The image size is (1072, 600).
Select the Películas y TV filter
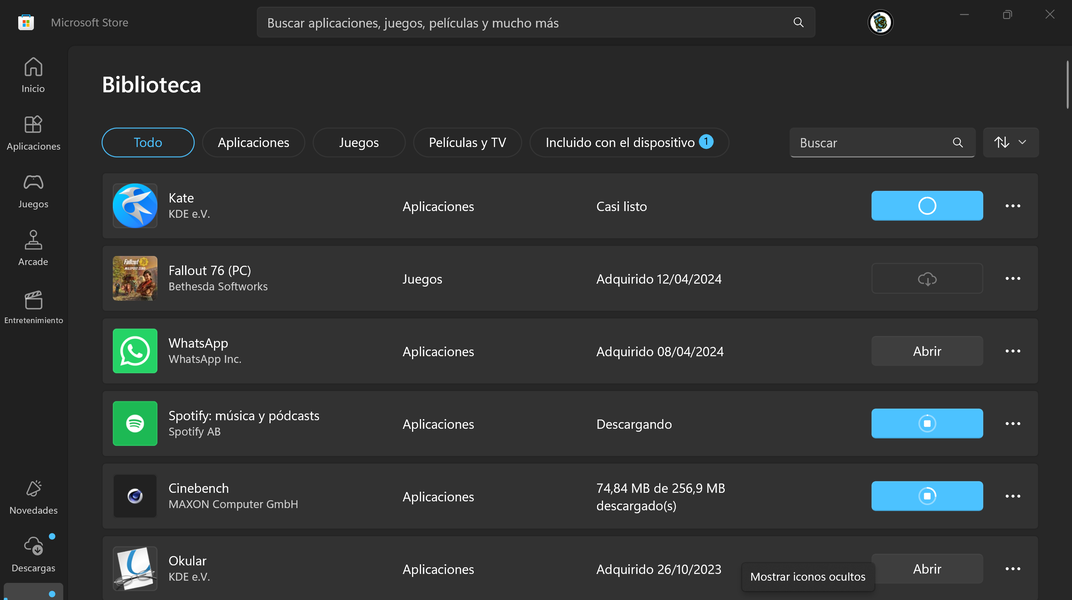point(468,142)
